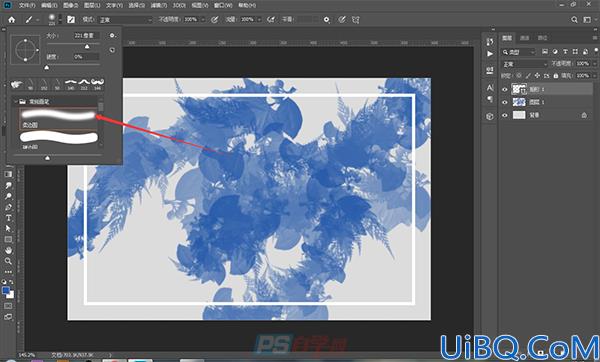Hide the 图层 1 layer eye icon
This screenshot has width=600, height=362.
(505, 102)
